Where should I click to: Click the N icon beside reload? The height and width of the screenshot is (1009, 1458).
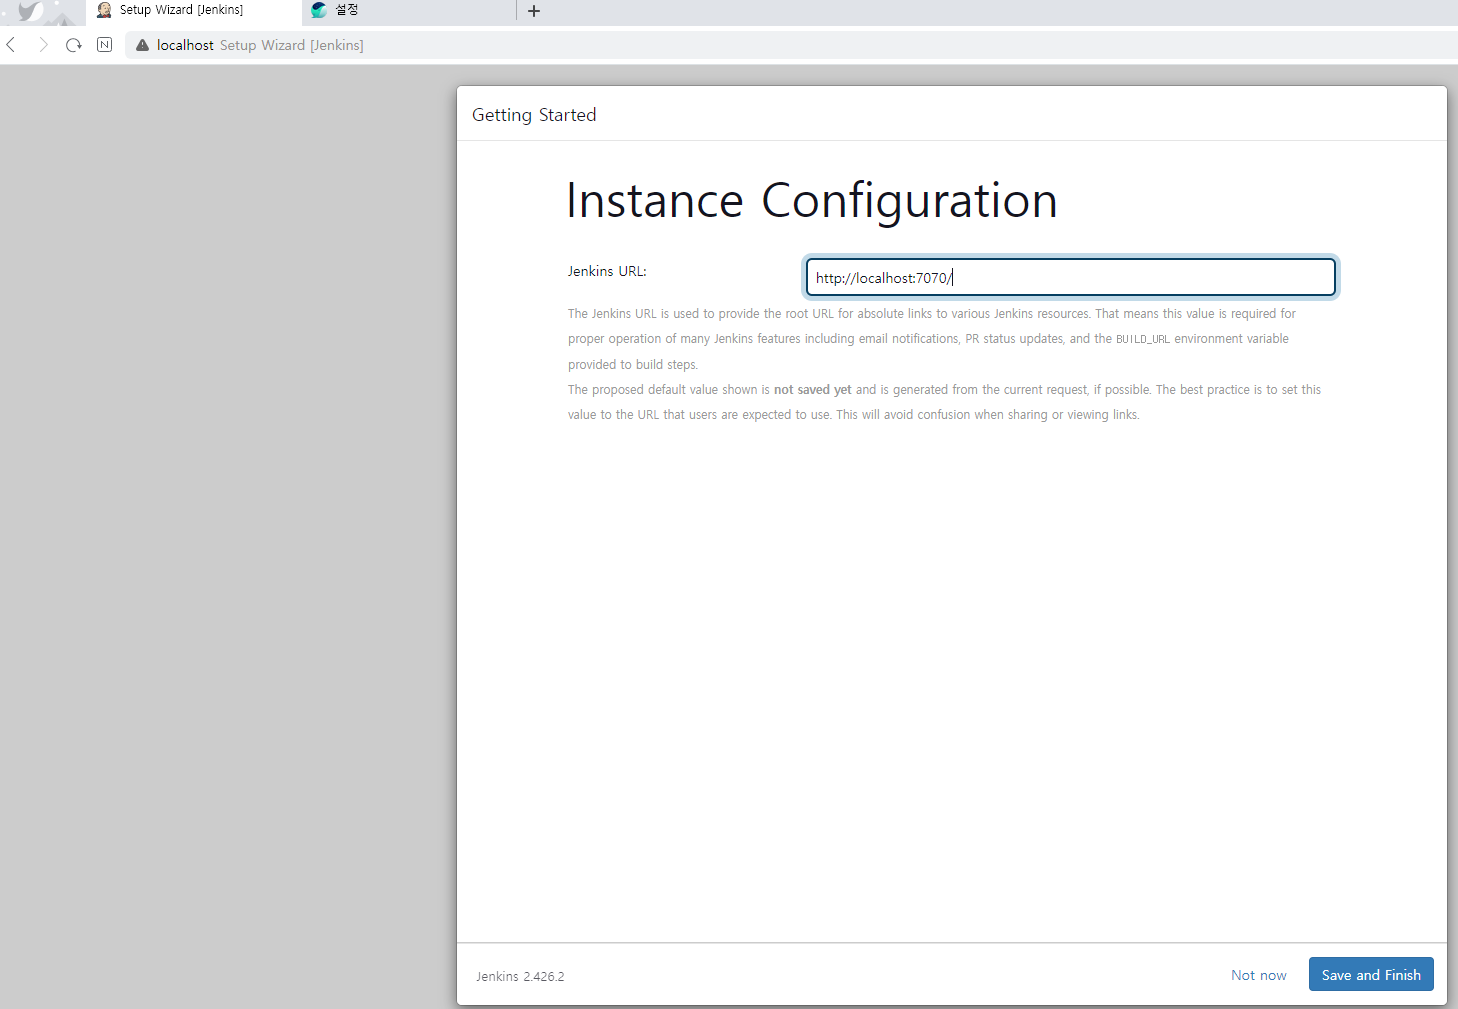104,45
